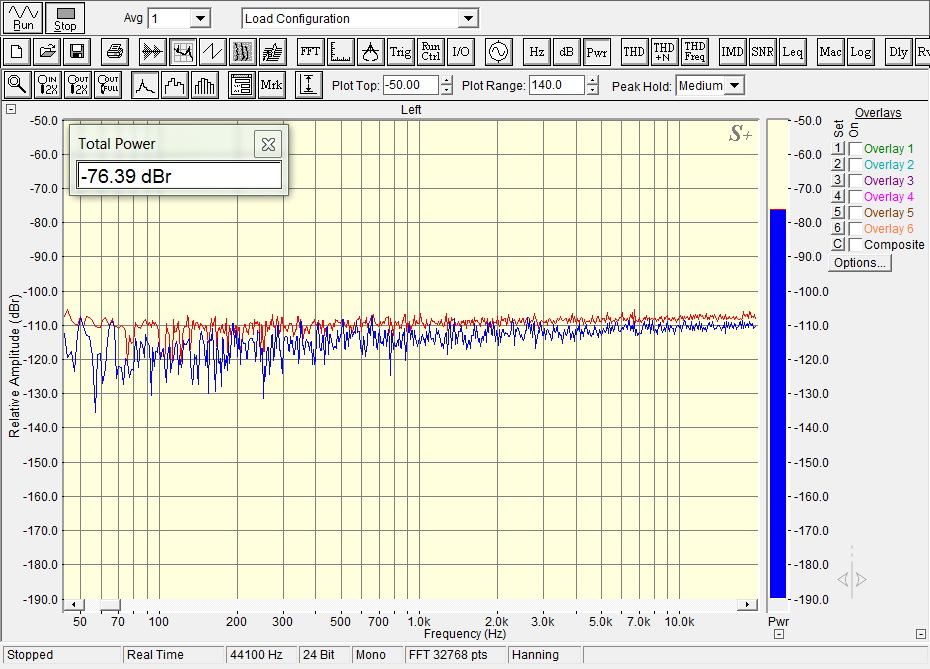This screenshot has width=930, height=669.
Task: Check the Composite overlay checkbox
Action: [855, 245]
